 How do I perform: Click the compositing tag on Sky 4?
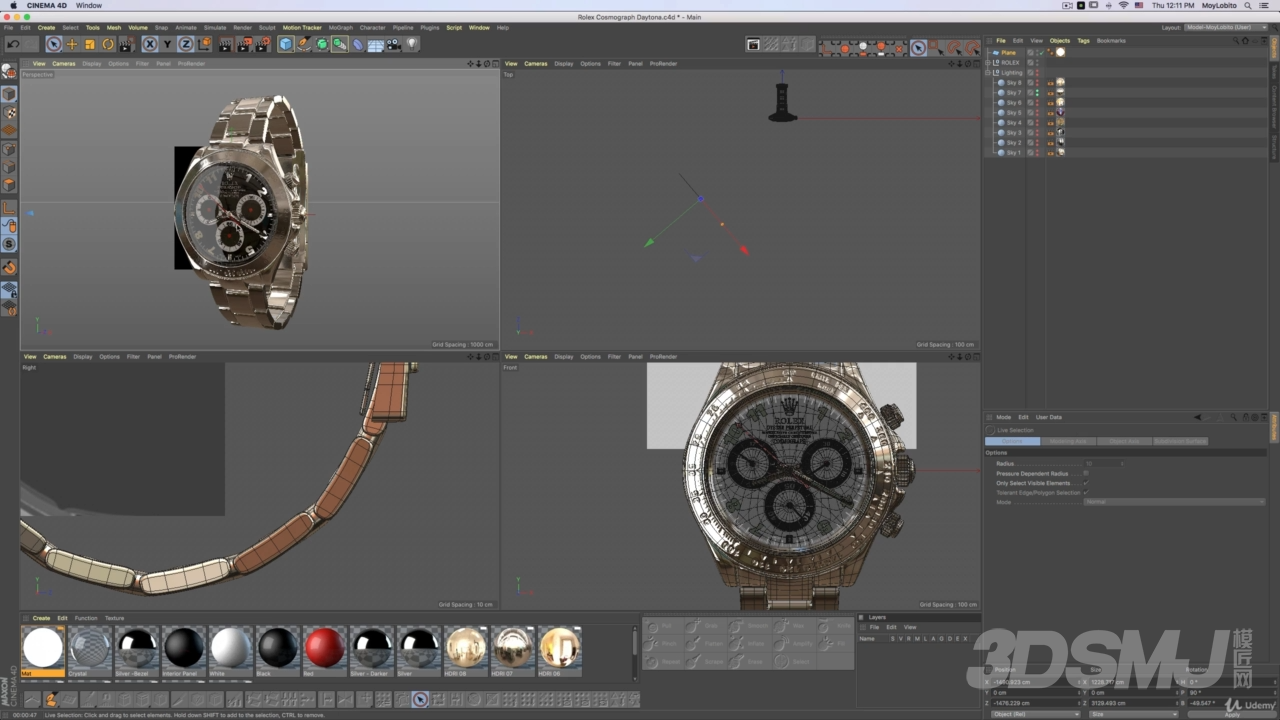1051,123
